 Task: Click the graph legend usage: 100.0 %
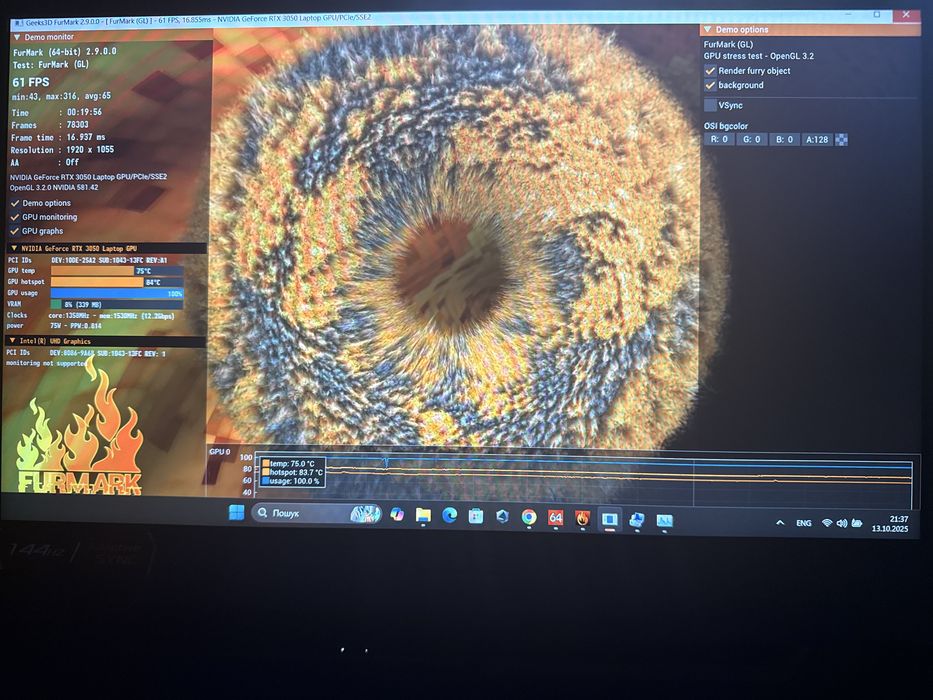[x=292, y=481]
